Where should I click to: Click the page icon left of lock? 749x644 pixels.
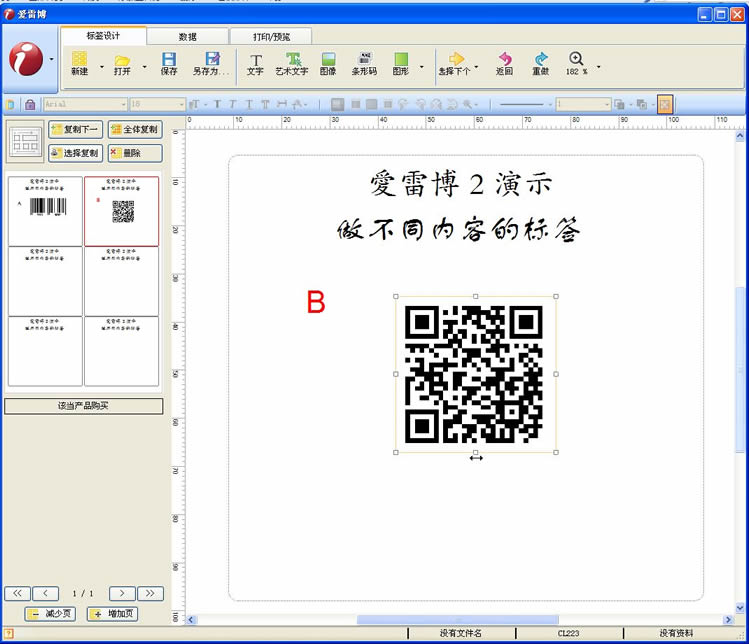[11, 104]
